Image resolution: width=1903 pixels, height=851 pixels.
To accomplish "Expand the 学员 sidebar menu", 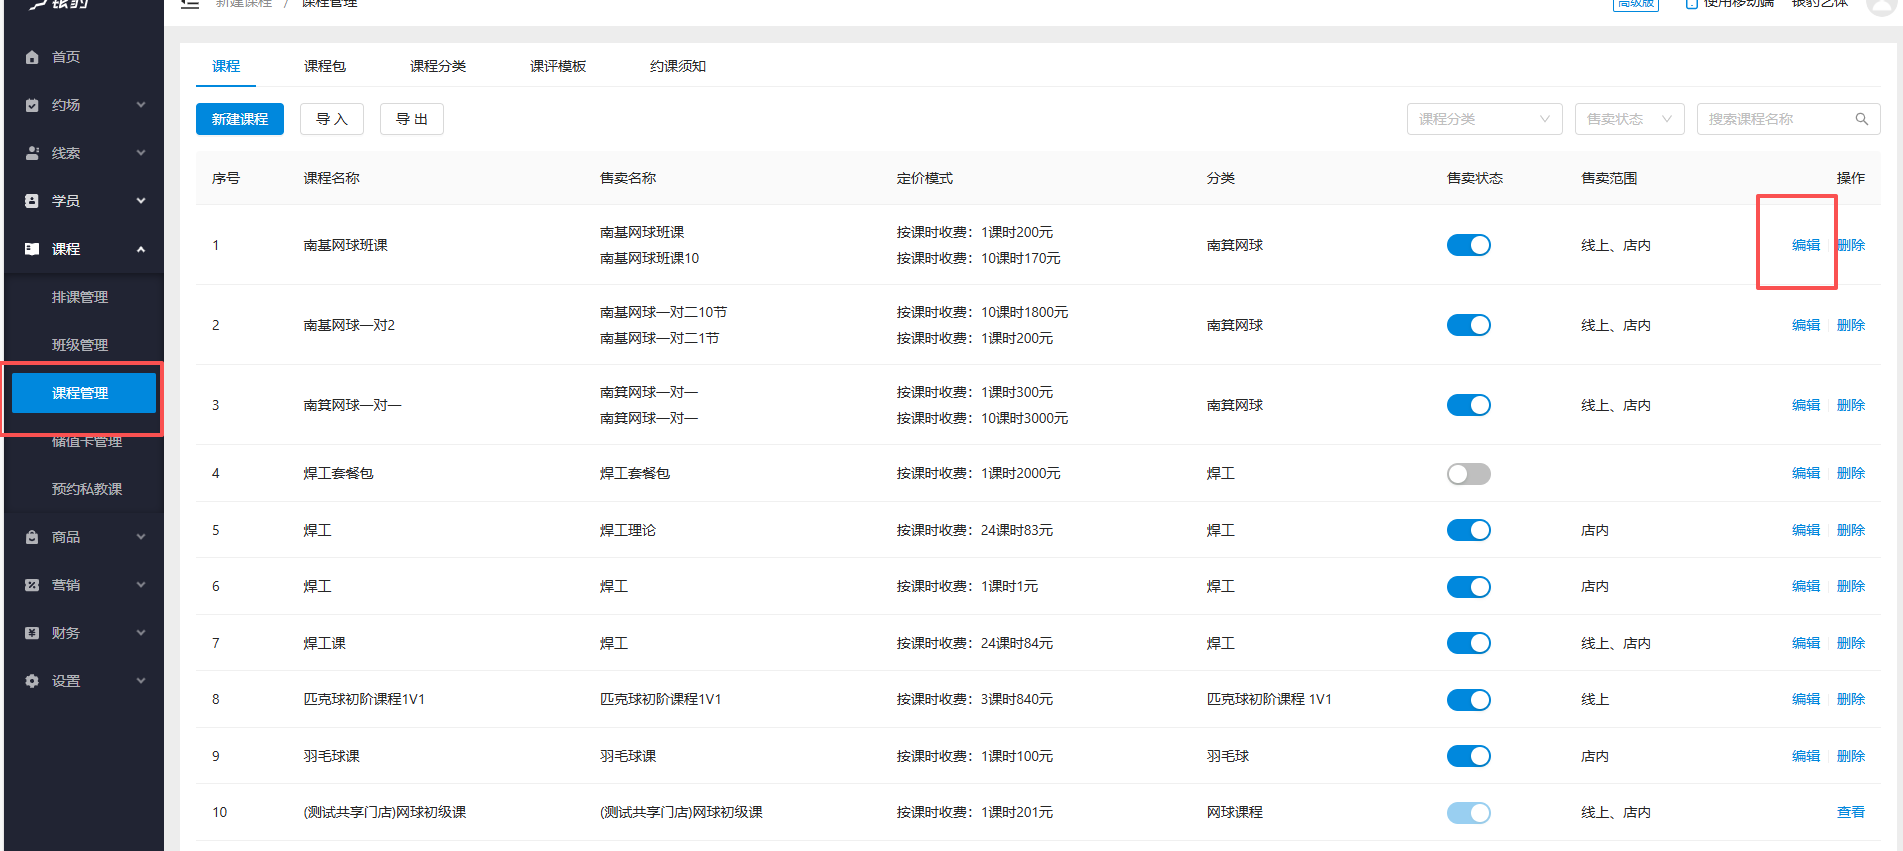I will [x=141, y=201].
